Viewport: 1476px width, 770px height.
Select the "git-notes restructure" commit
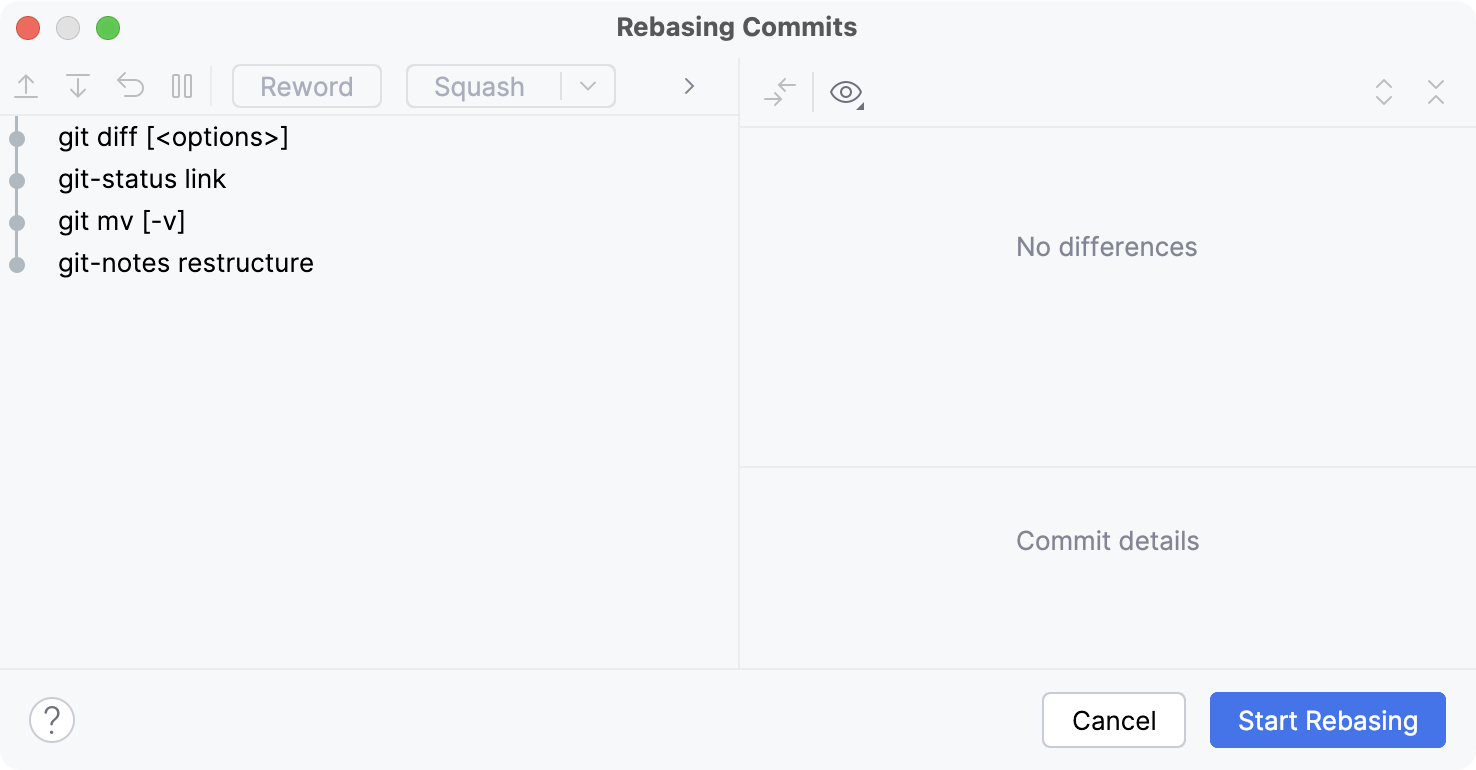coord(186,263)
